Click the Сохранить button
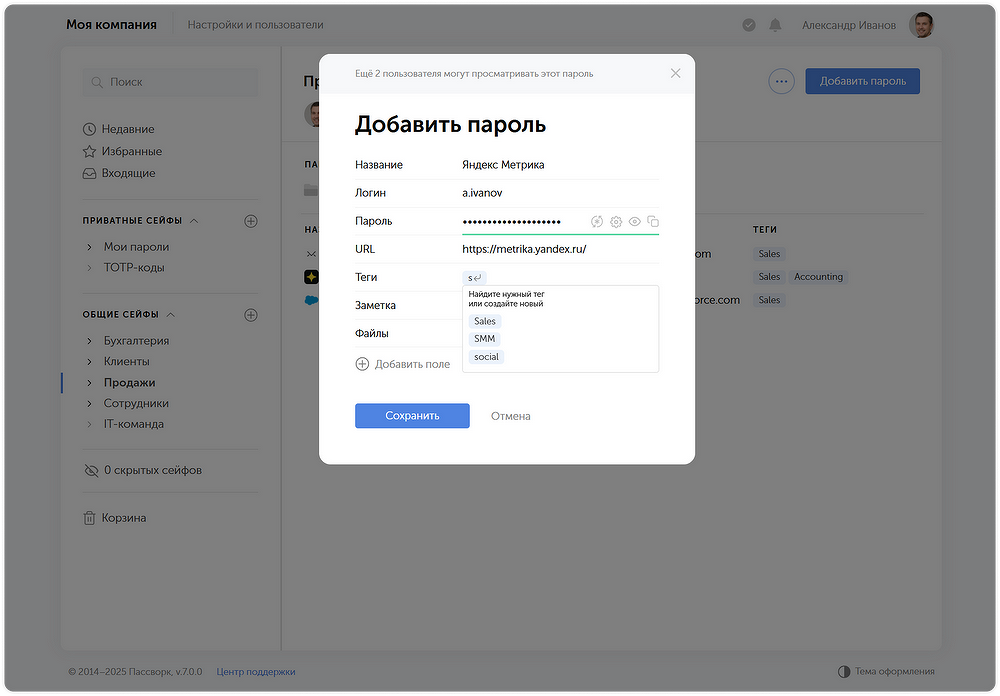The height and width of the screenshot is (696, 1000). (x=412, y=415)
